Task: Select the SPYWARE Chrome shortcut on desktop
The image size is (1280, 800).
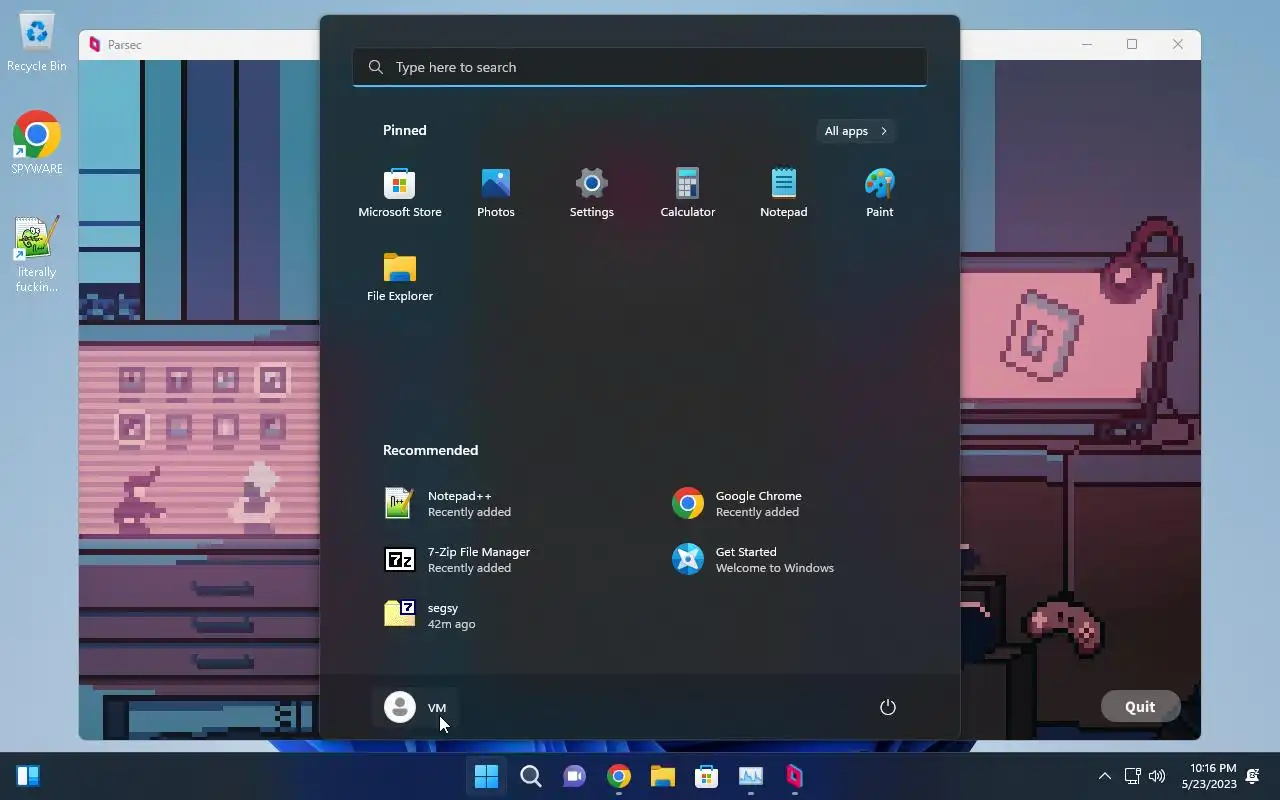Action: 37,143
